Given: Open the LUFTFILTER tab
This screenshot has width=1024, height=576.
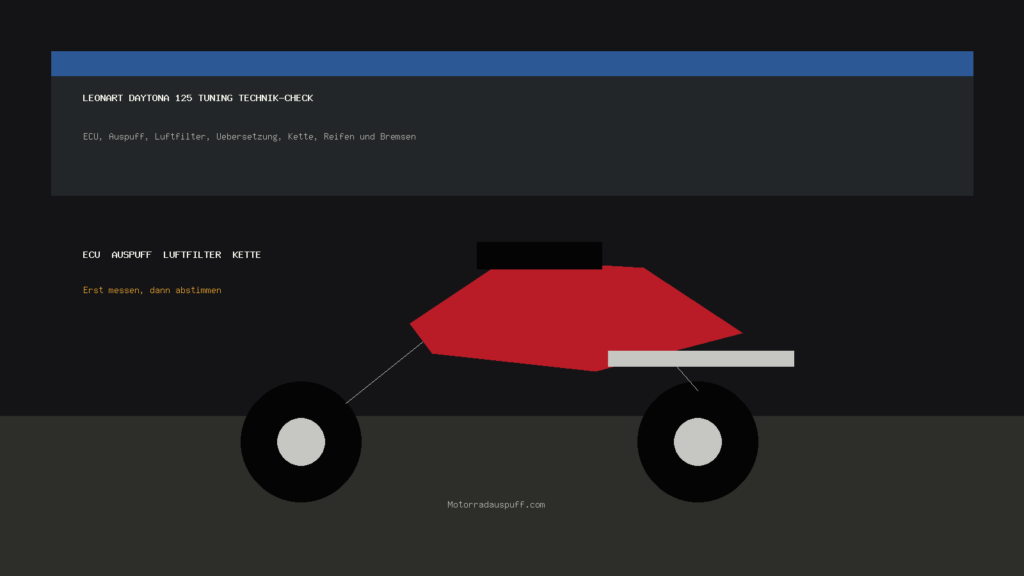Looking at the screenshot, I should 192,255.
